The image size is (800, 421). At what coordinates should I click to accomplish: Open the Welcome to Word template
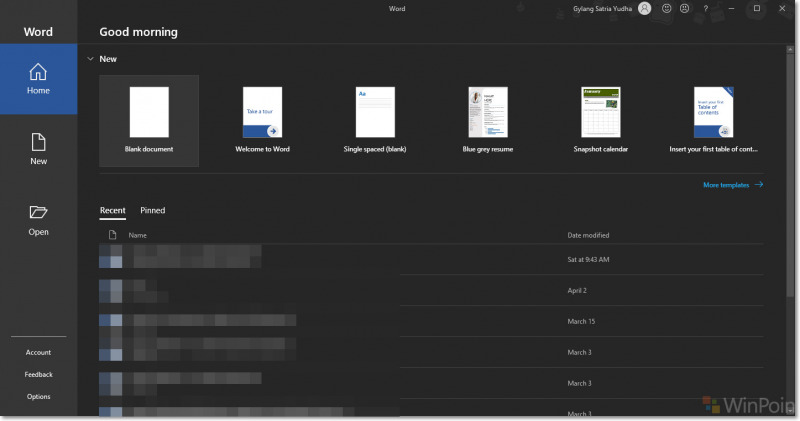262,121
